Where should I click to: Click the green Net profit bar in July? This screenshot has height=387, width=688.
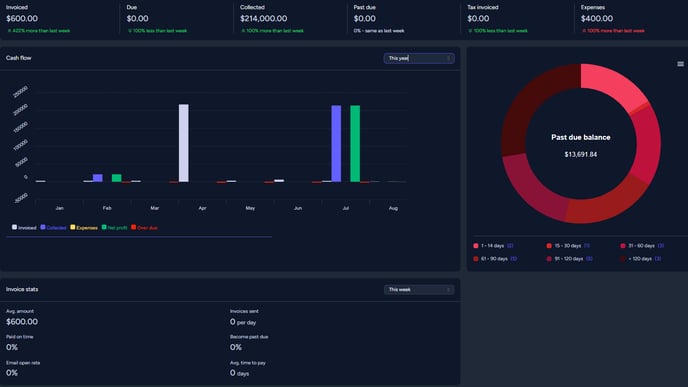(x=355, y=143)
